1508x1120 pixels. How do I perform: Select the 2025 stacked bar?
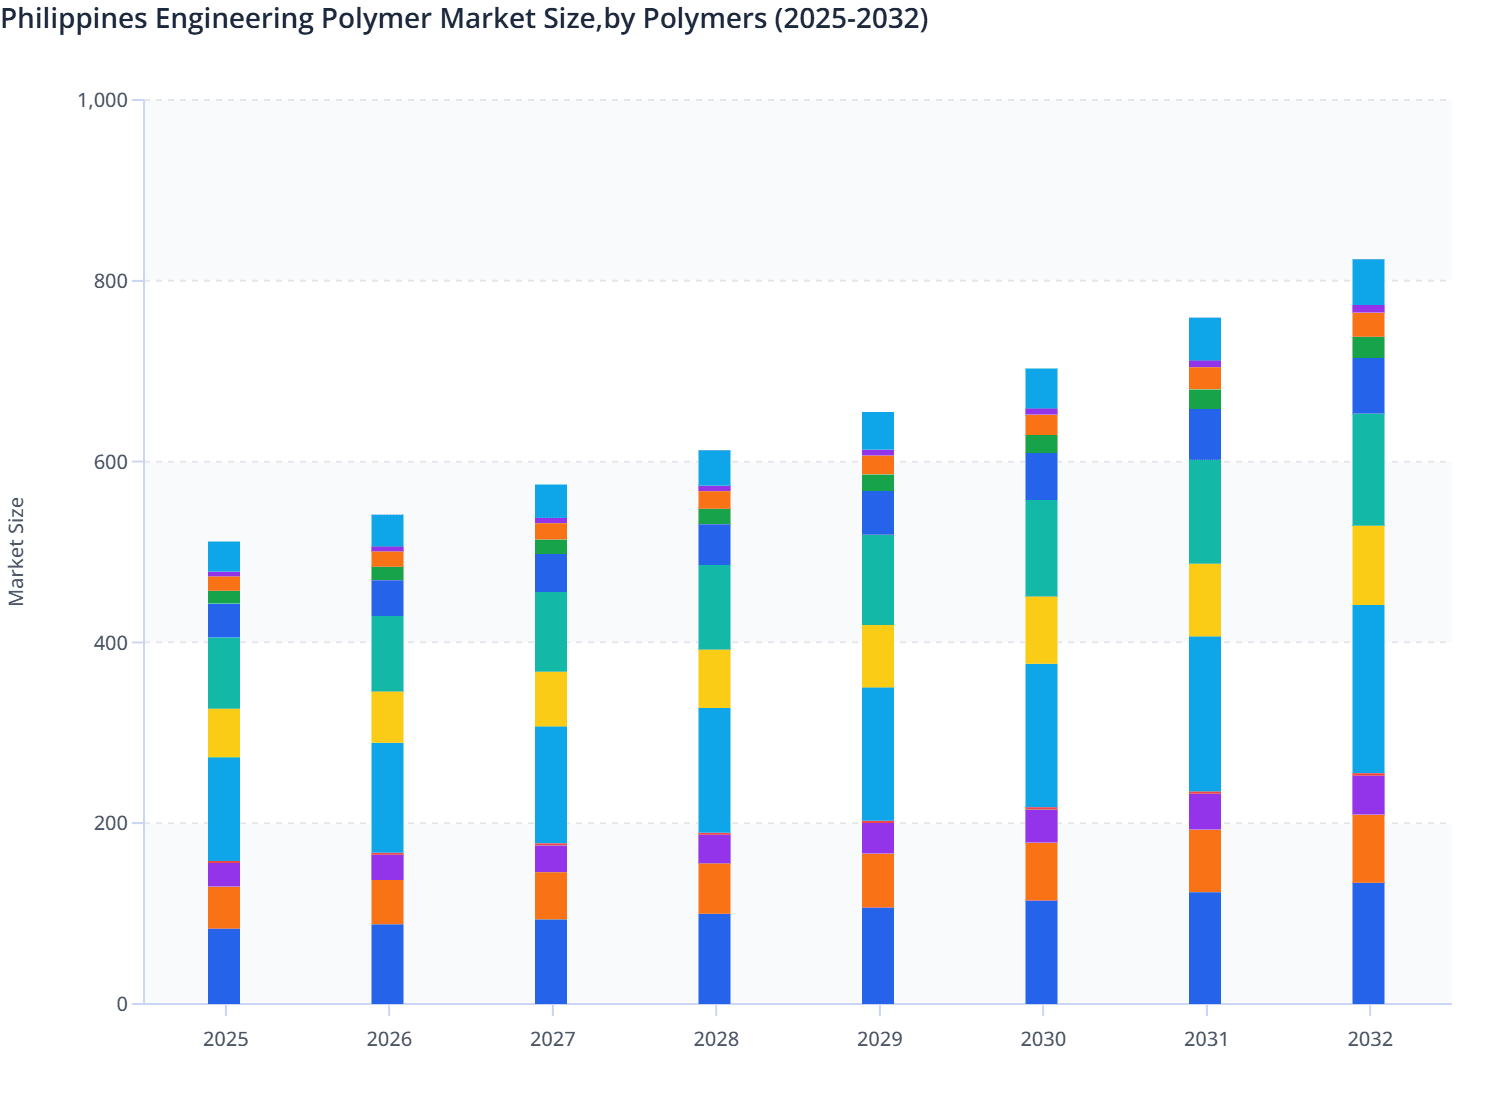[225, 770]
